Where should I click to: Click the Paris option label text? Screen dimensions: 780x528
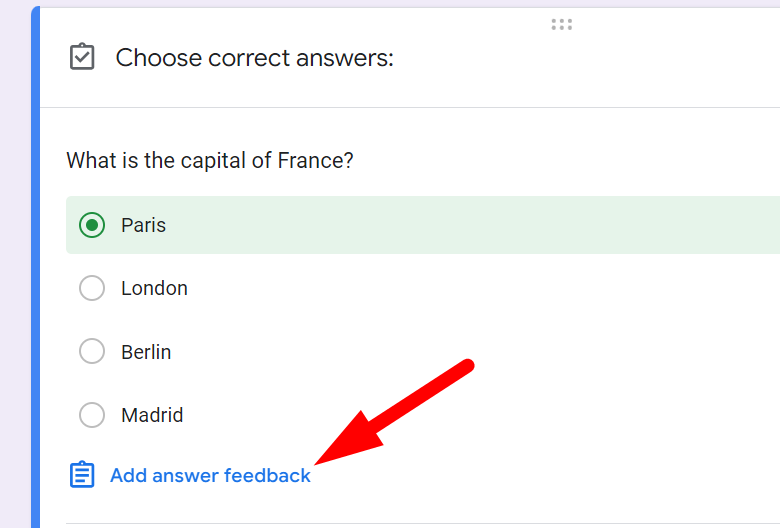coord(143,225)
